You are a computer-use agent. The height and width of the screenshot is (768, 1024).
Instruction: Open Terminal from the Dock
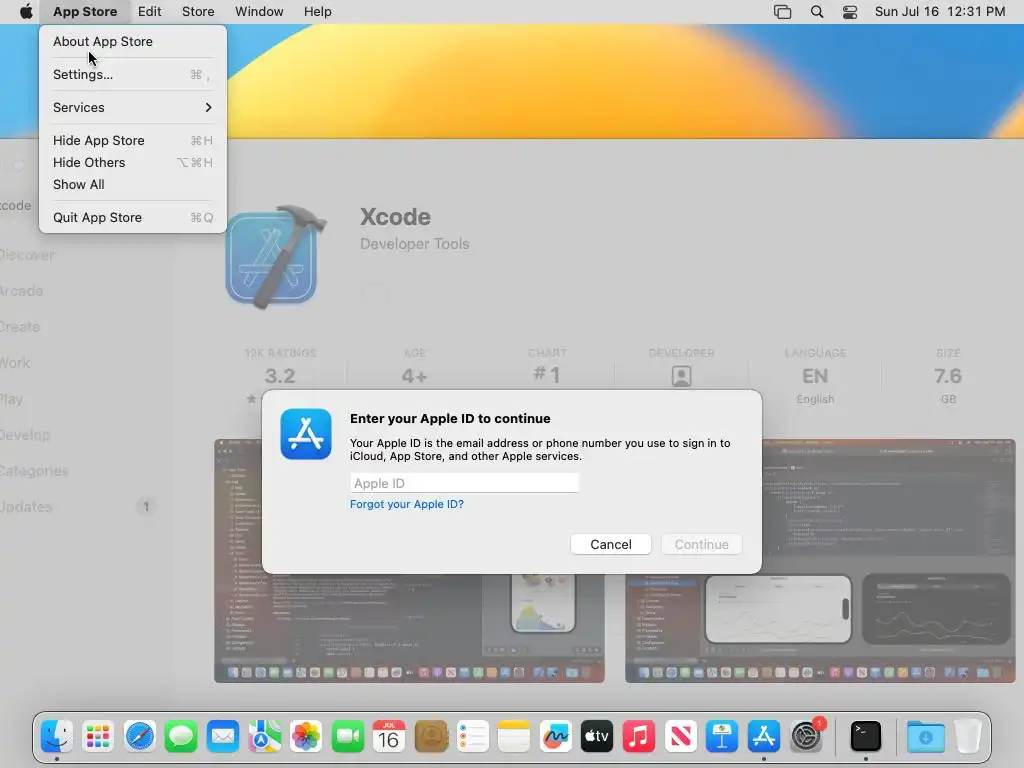(x=866, y=737)
